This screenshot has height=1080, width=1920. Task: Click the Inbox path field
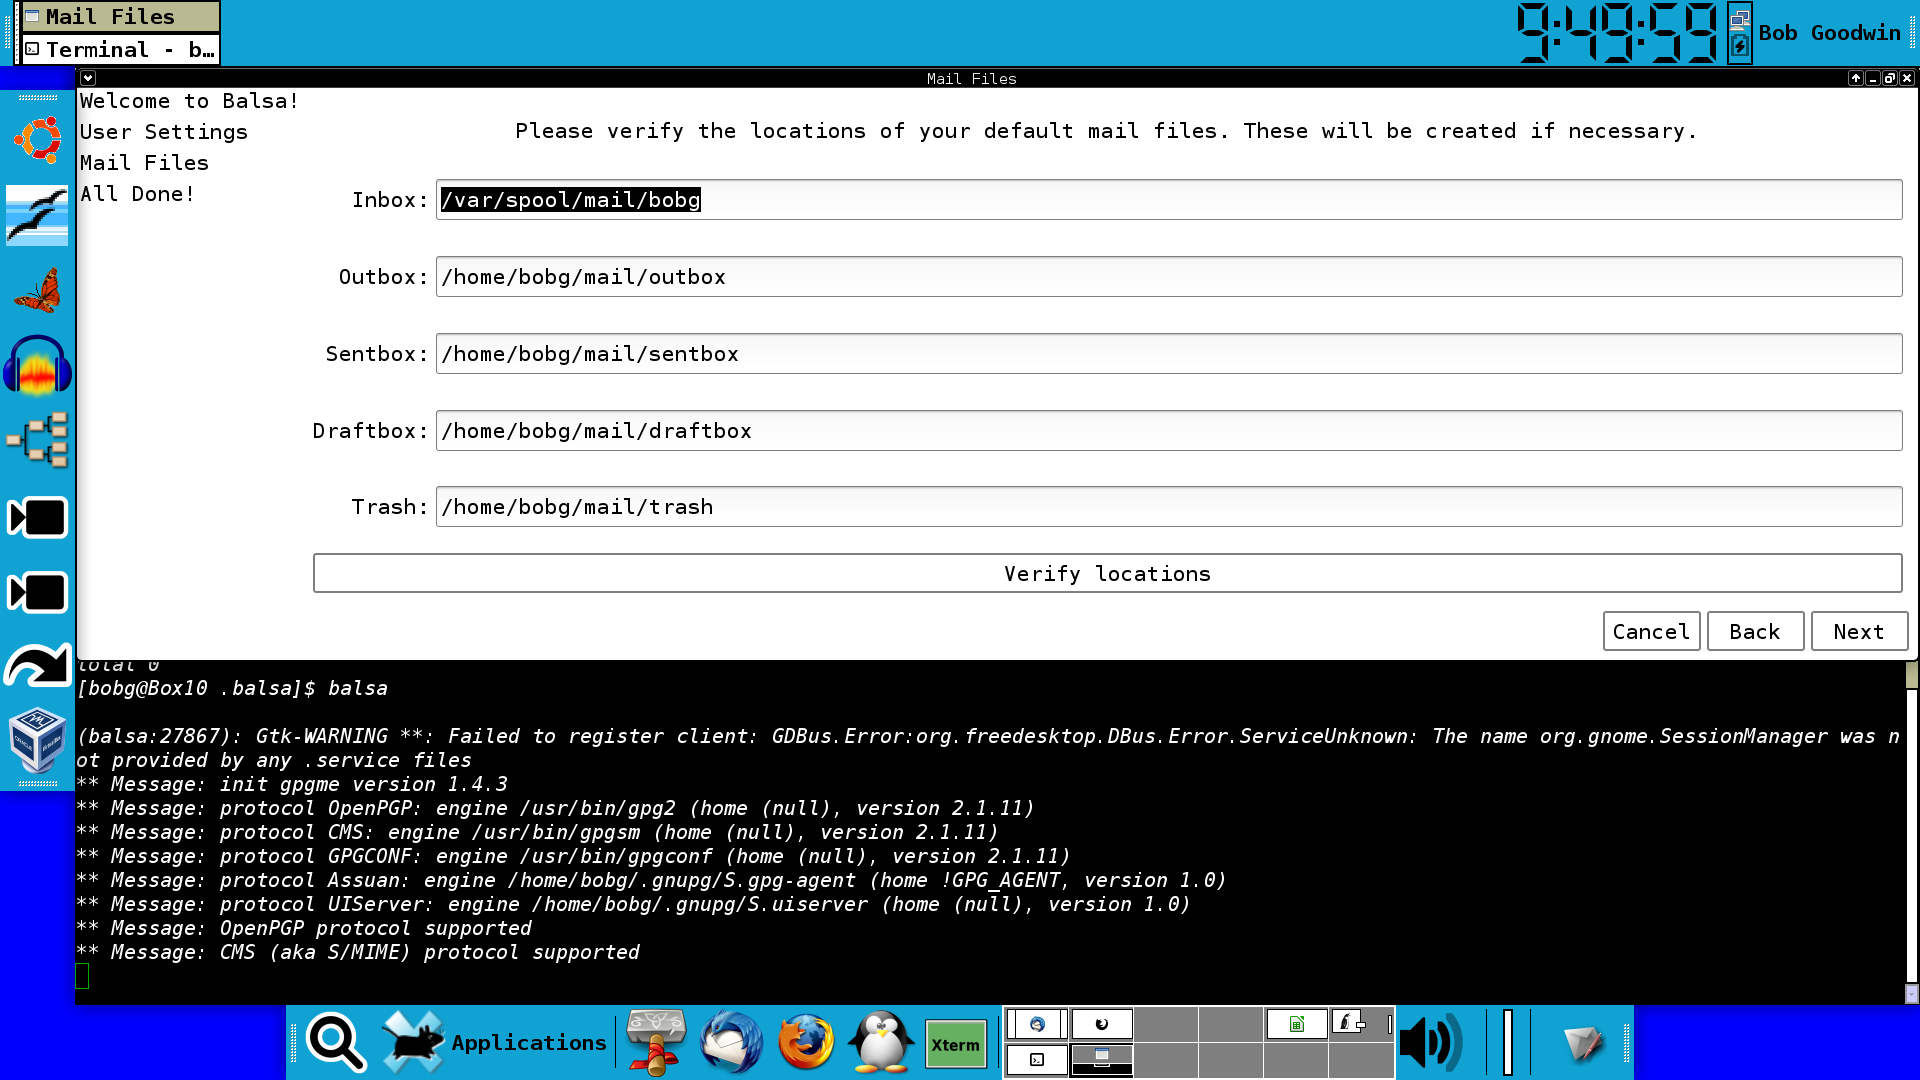[x=1168, y=199]
